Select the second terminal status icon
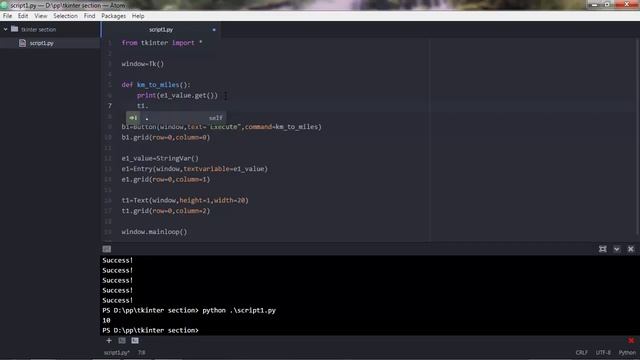 tap(135, 340)
